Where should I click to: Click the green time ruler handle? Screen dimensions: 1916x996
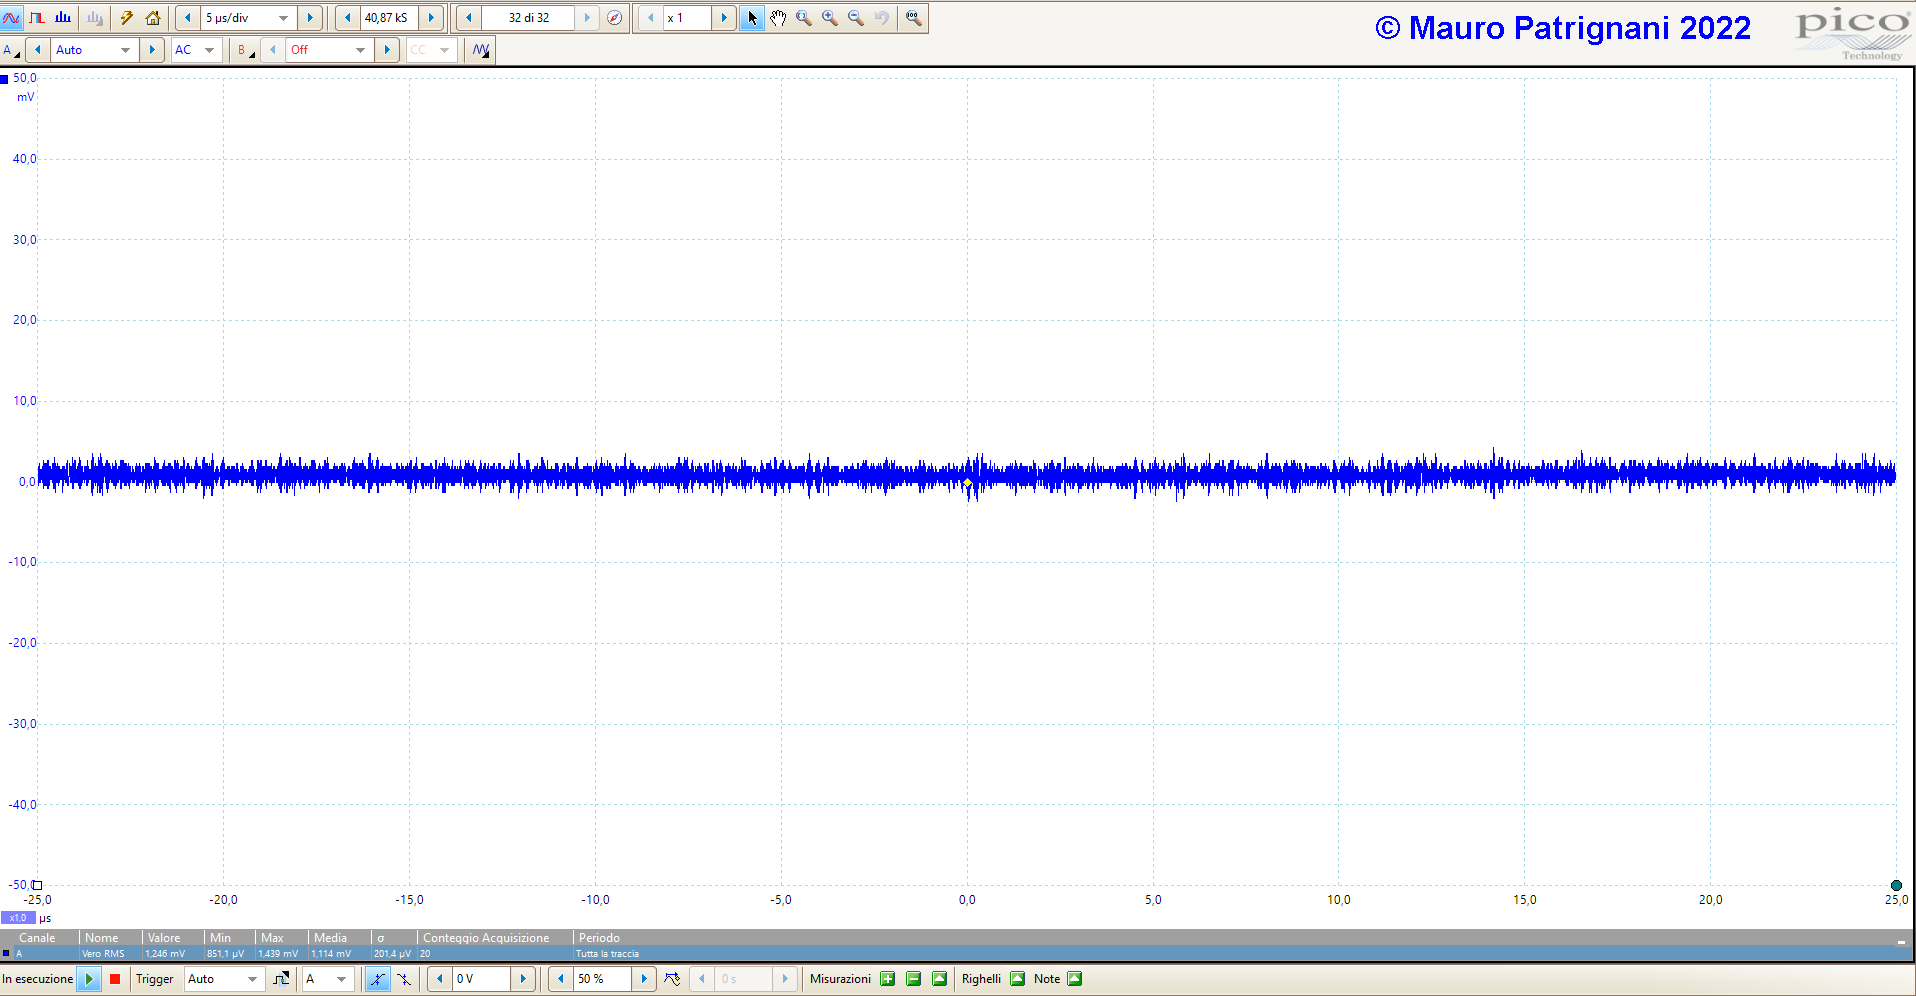coord(1896,886)
